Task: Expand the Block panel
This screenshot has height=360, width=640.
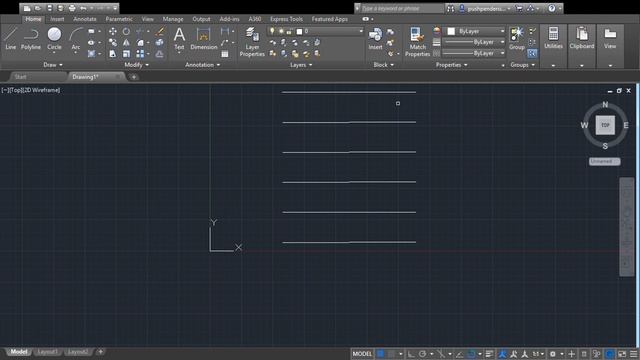Action: pyautogui.click(x=384, y=65)
